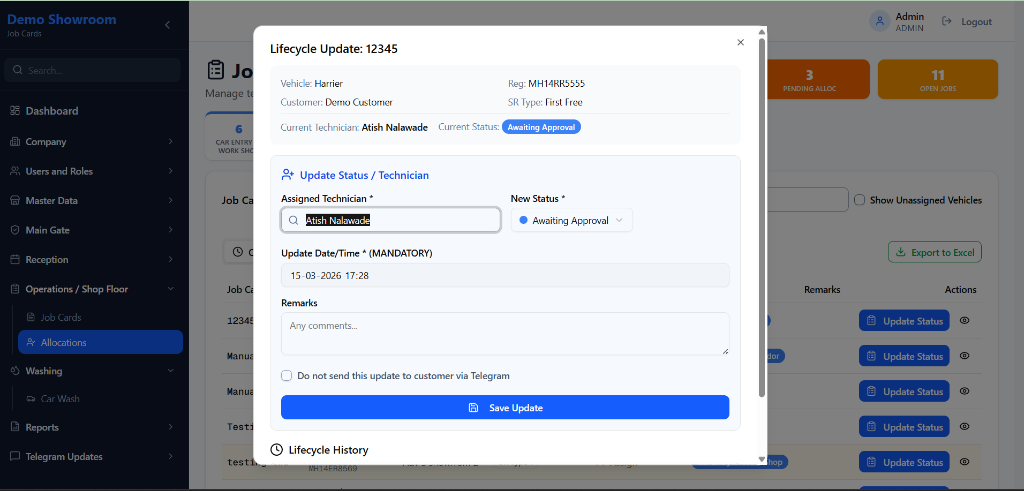Click the Company building icon
Image resolution: width=1024 pixels, height=491 pixels.
tap(15, 142)
